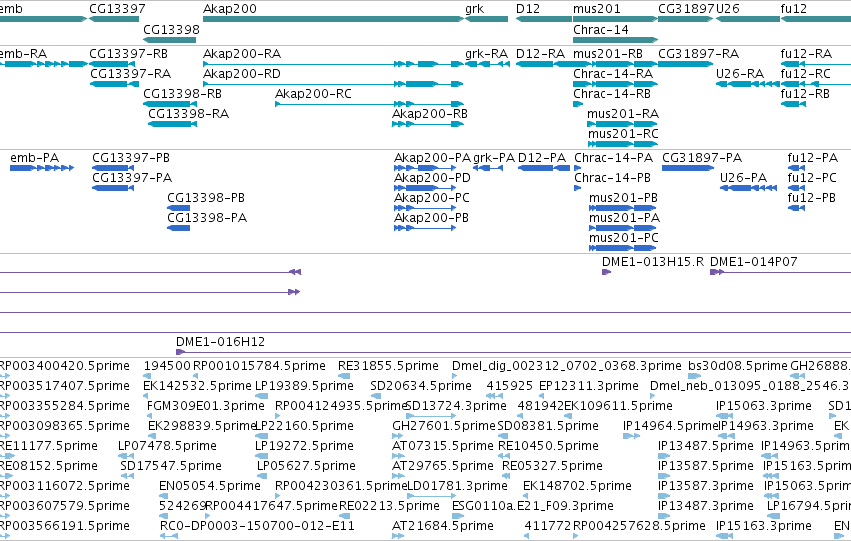This screenshot has height=541, width=851.
Task: Click transcript label Akap200-RA
Action: pyautogui.click(x=242, y=54)
